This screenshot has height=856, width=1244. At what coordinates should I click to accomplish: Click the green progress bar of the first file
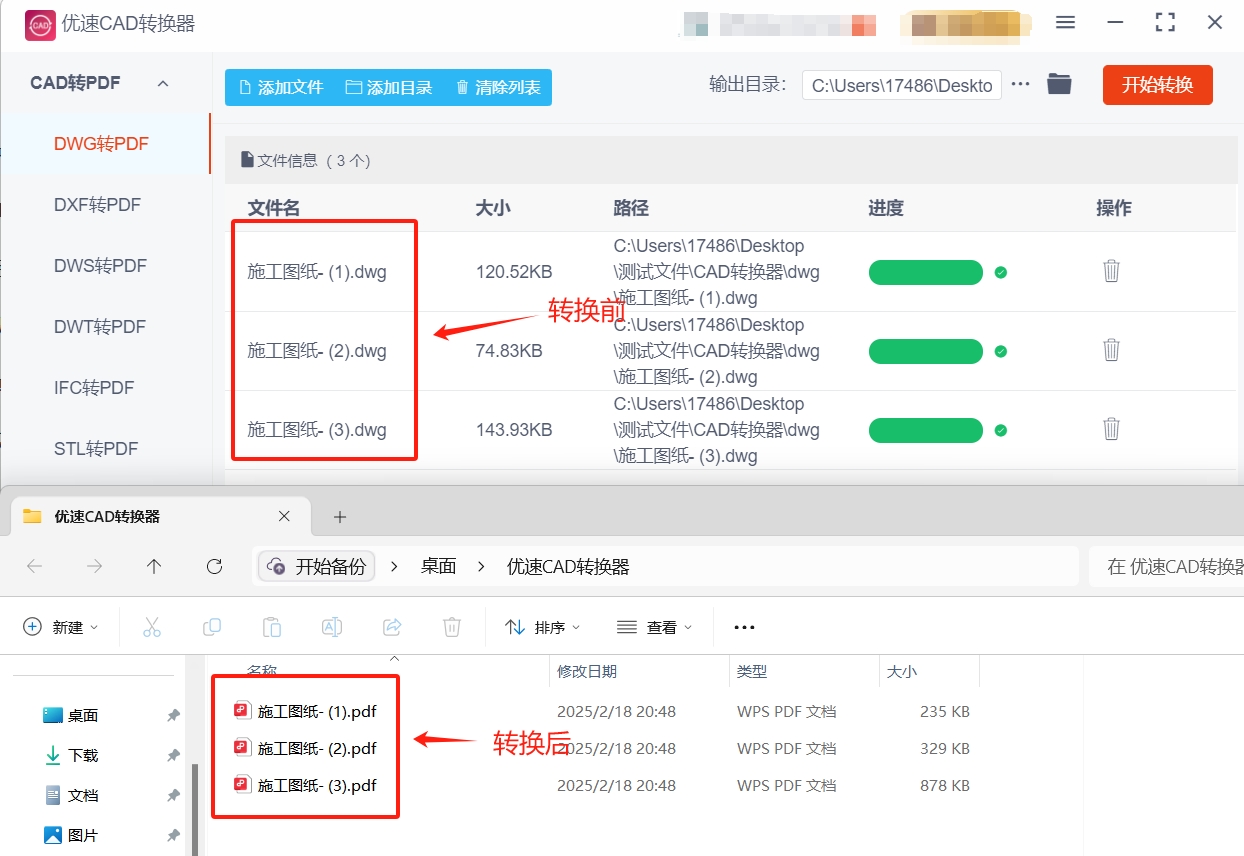[925, 272]
